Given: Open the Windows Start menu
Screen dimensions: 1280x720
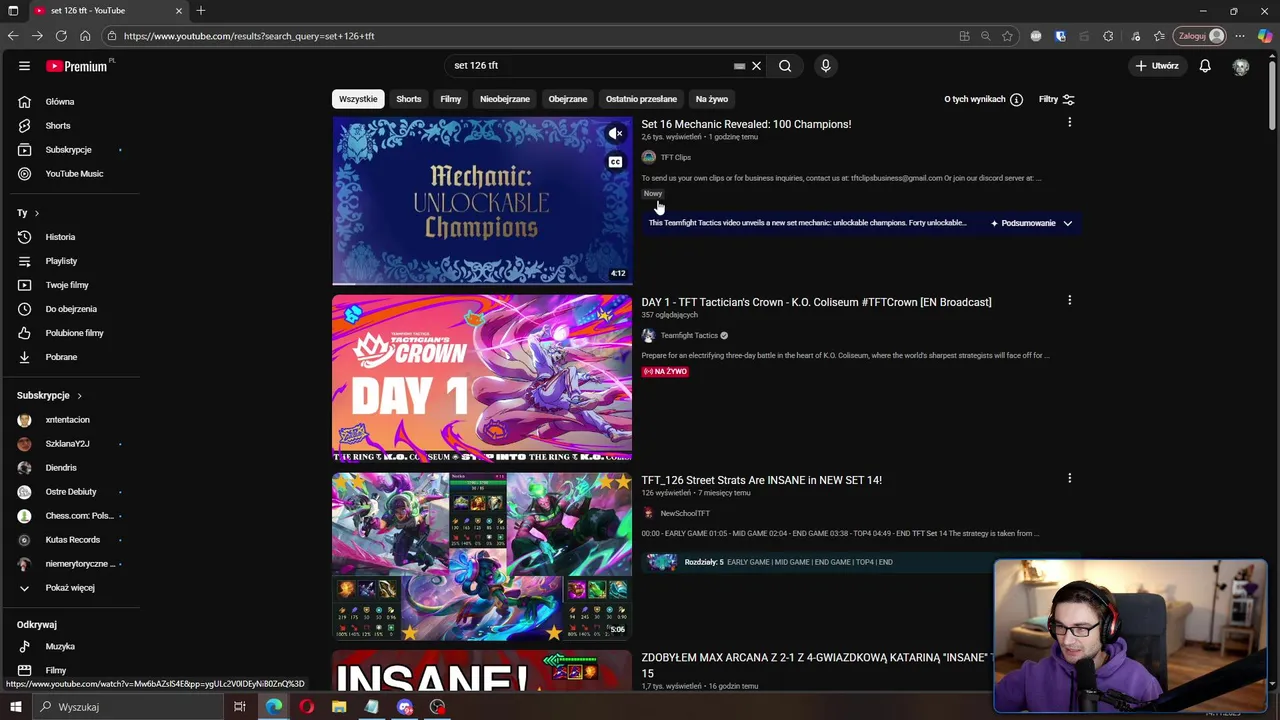Looking at the screenshot, I should (x=15, y=707).
